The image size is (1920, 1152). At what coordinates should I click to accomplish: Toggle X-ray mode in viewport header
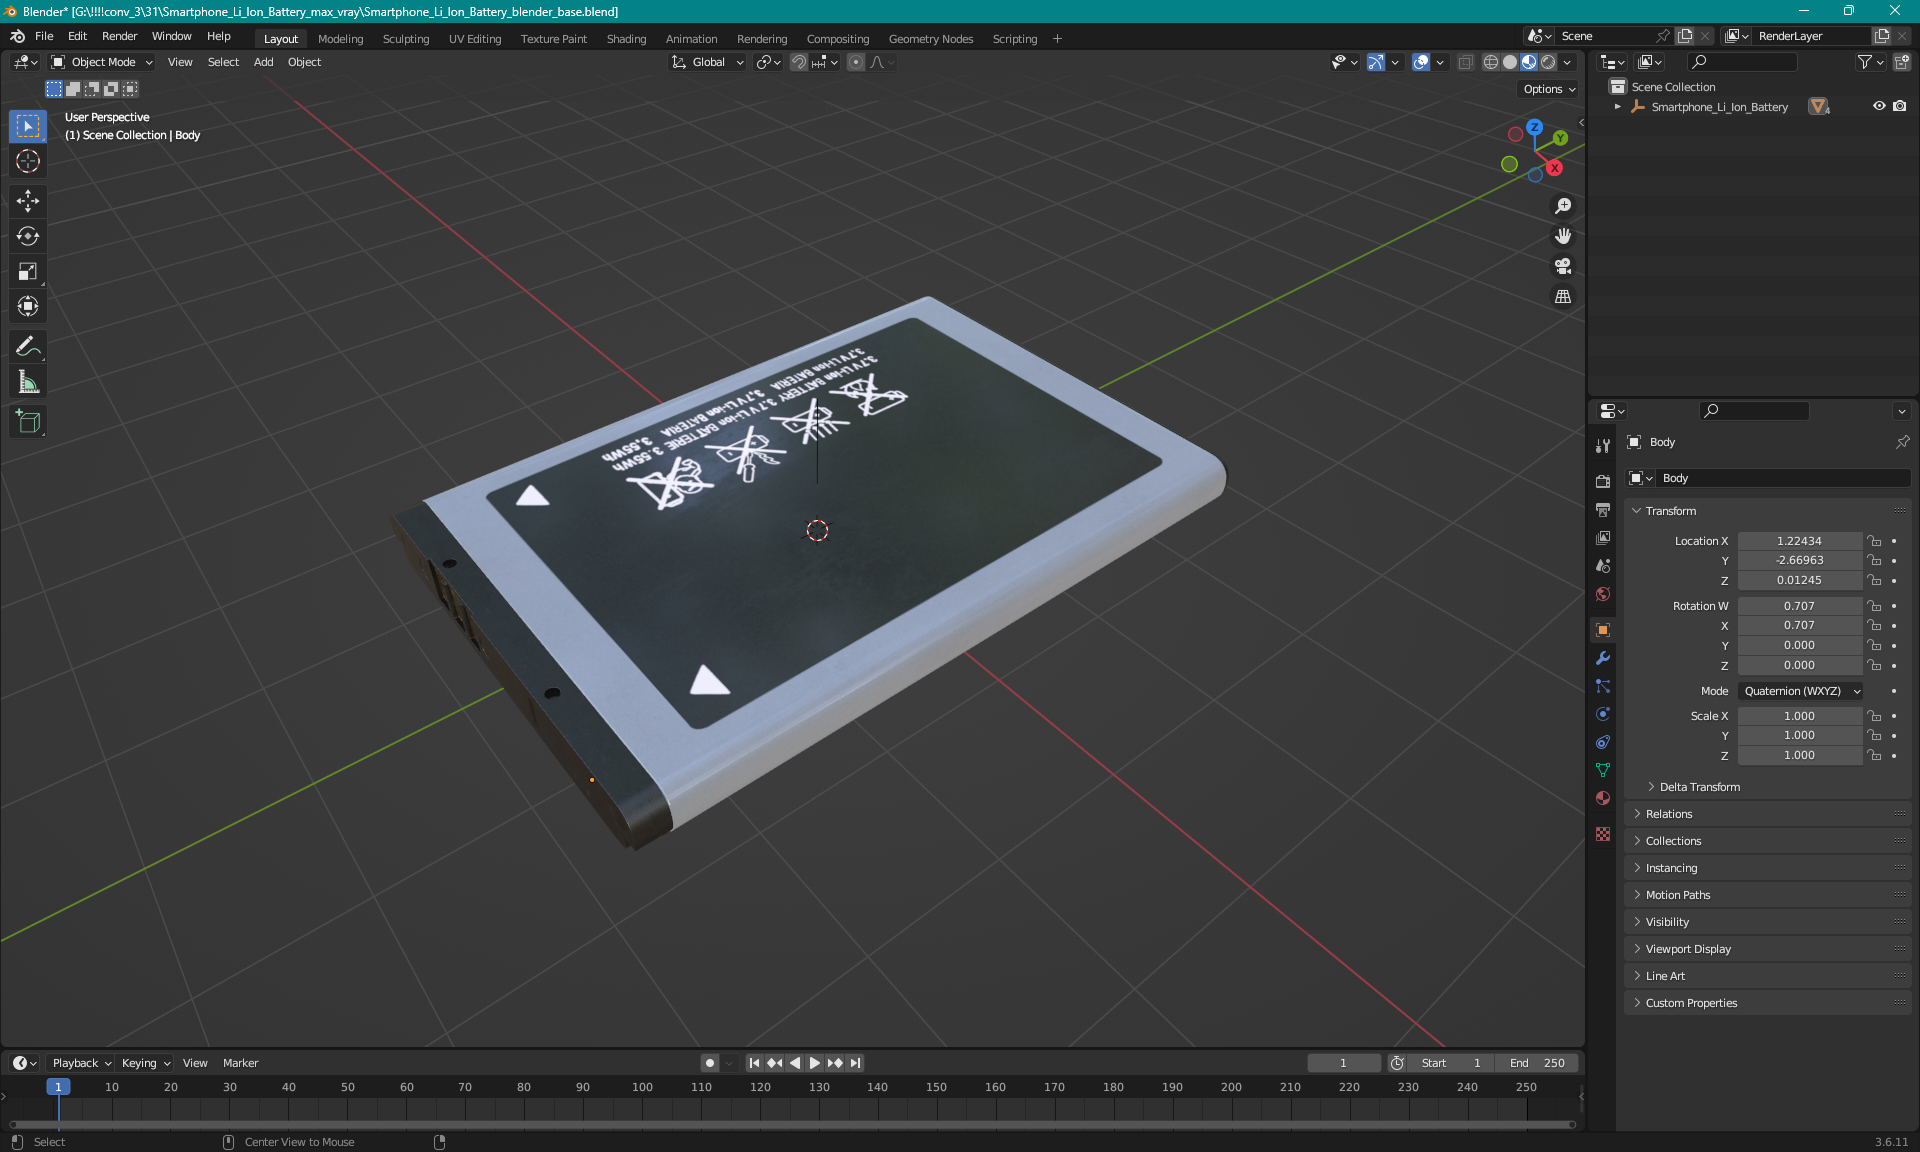[x=1465, y=62]
